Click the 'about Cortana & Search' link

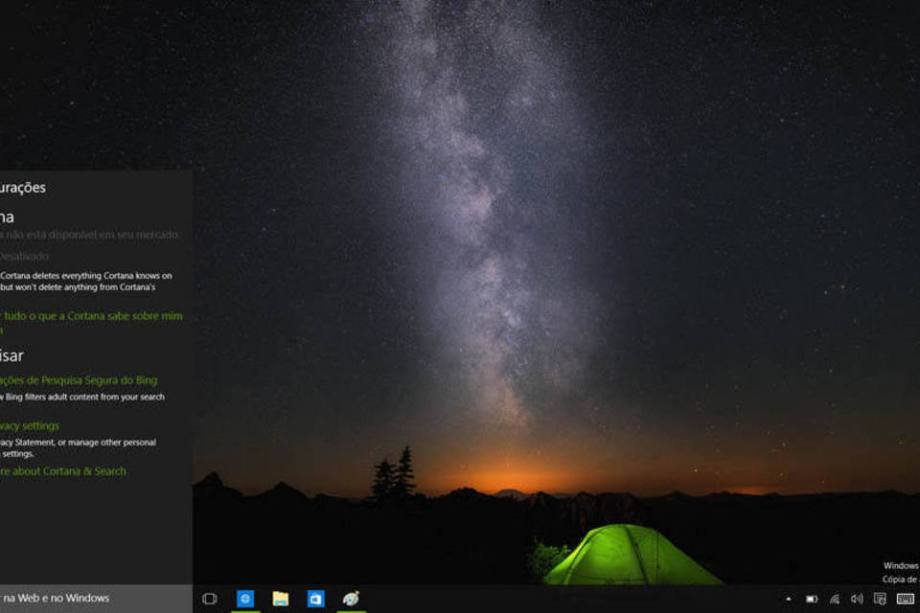tap(64, 471)
